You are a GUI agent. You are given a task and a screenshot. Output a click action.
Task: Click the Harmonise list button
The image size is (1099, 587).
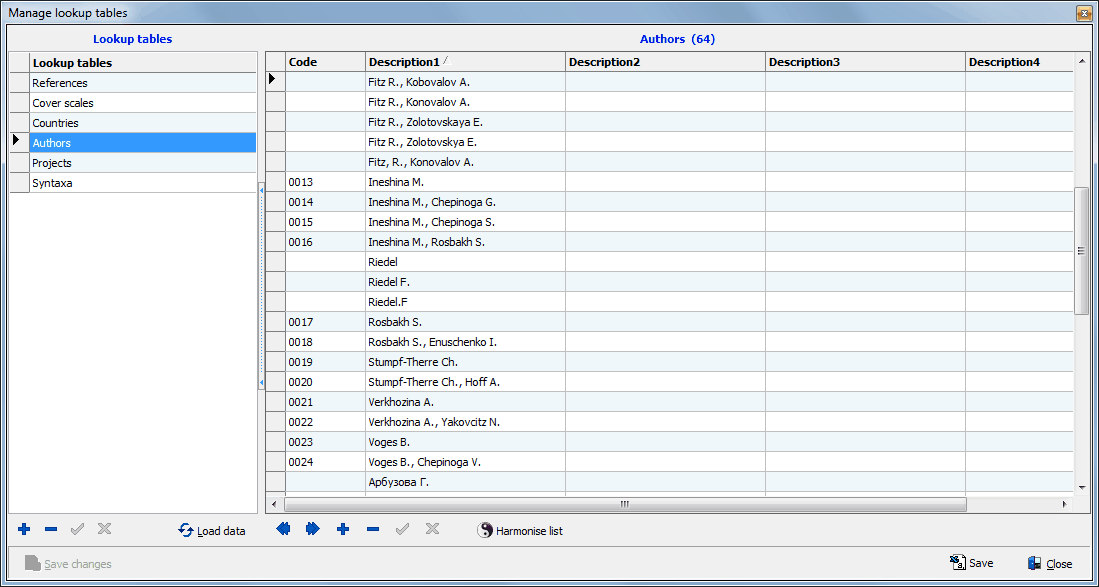click(x=520, y=531)
